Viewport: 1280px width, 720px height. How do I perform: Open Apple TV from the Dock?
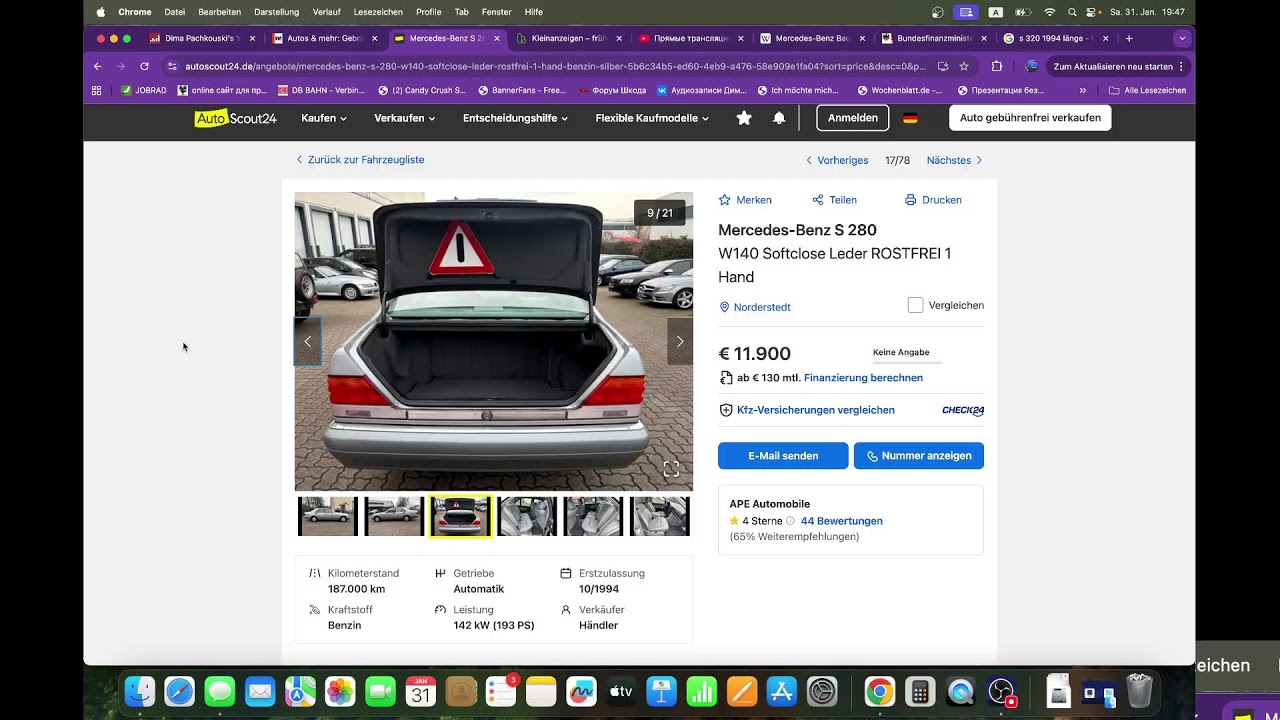tap(621, 691)
